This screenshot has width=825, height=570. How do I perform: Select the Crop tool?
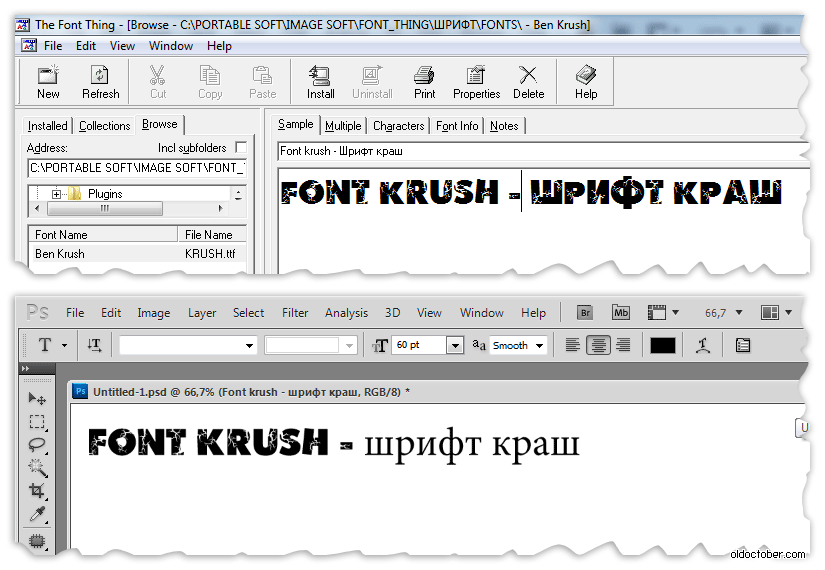point(37,491)
